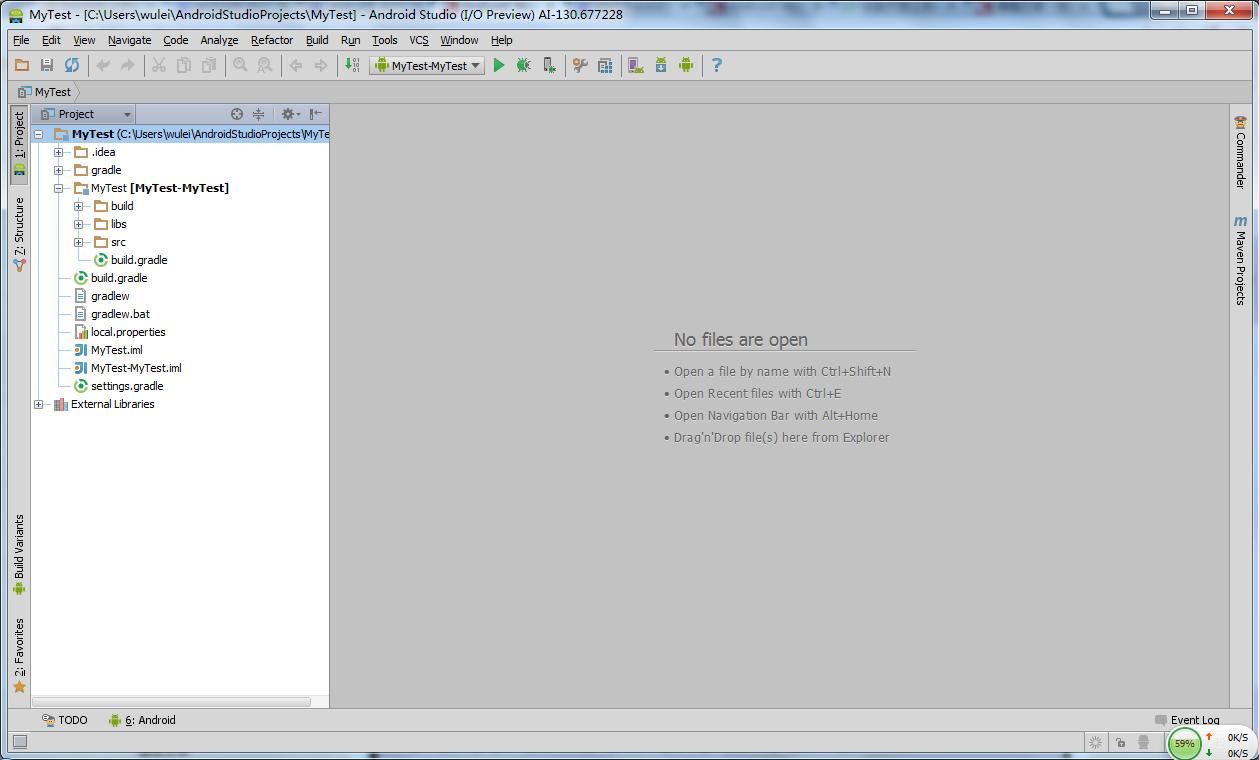Expand the src folder node
The image size is (1259, 760).
click(x=78, y=242)
